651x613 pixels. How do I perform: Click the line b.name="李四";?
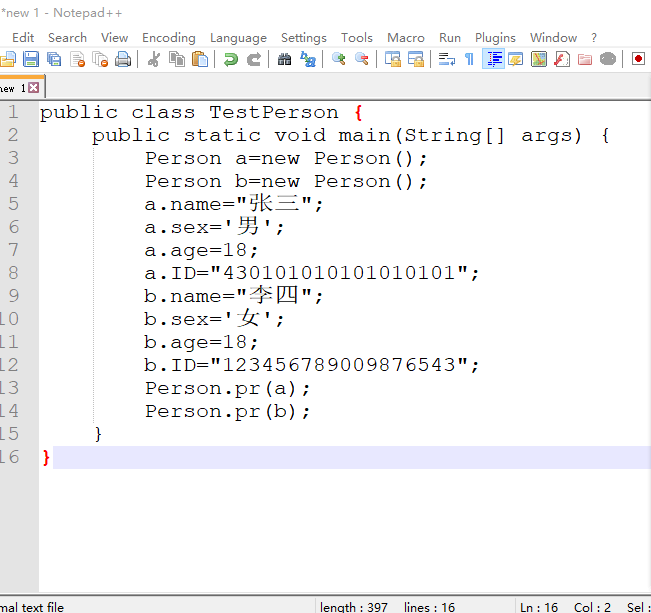pos(233,296)
